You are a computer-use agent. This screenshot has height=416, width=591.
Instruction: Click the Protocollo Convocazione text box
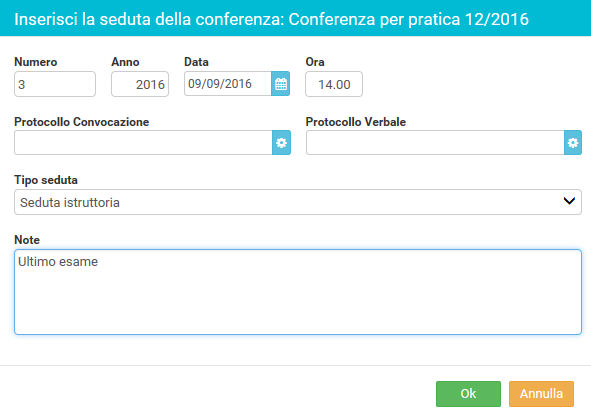(x=143, y=142)
